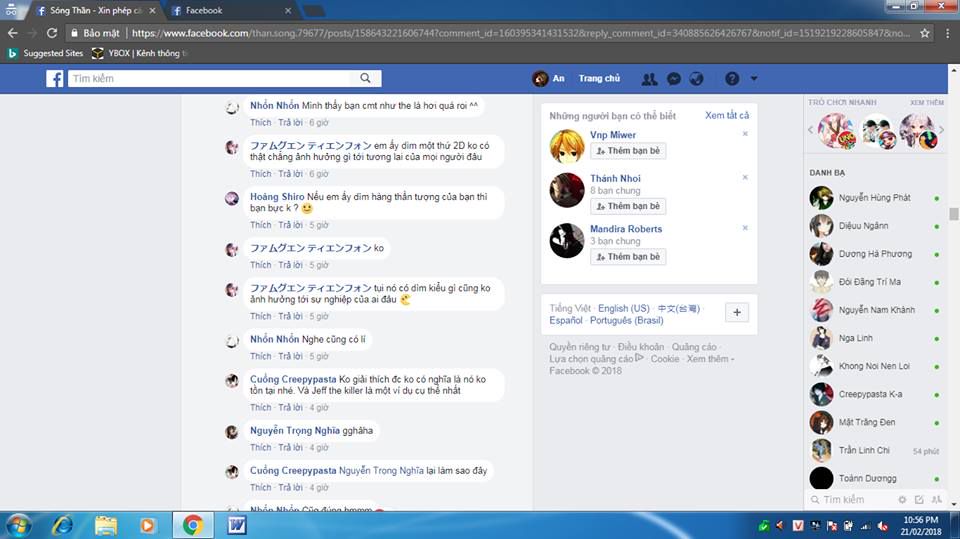Dismiss the Thánh Nhọi friend suggestion
This screenshot has width=960, height=539.
[745, 177]
